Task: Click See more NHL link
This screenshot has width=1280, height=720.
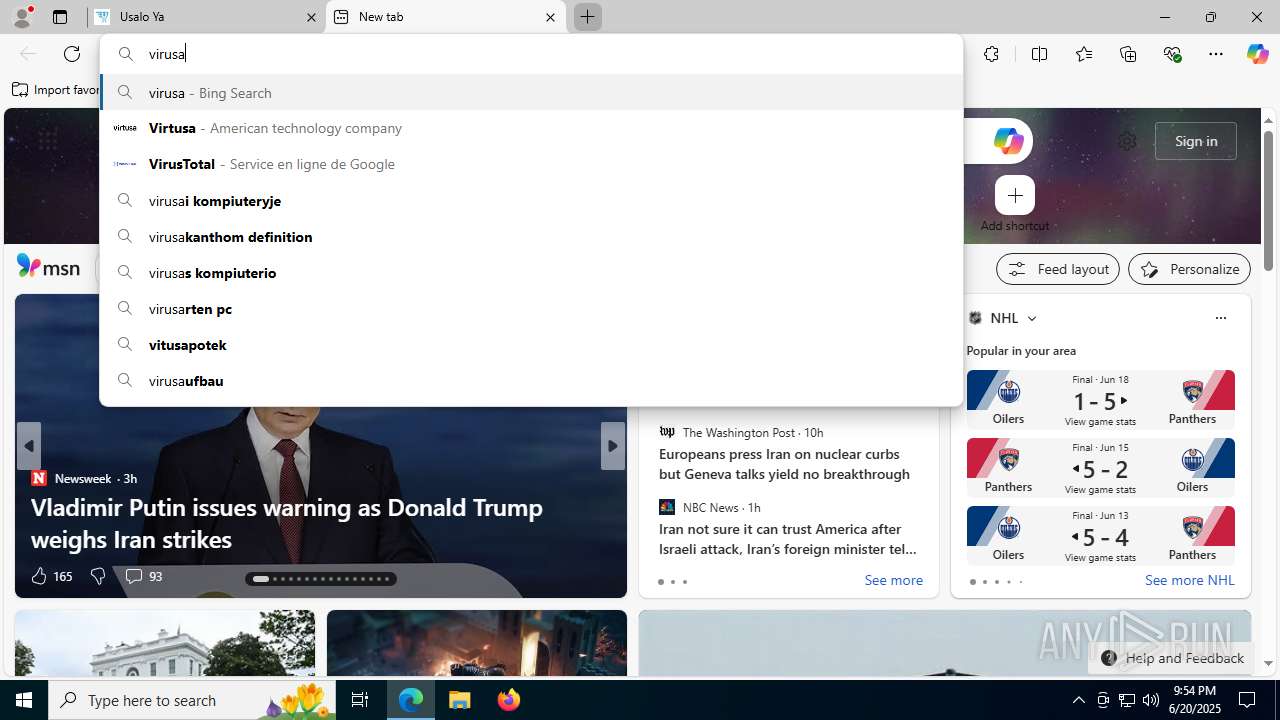Action: (1189, 580)
